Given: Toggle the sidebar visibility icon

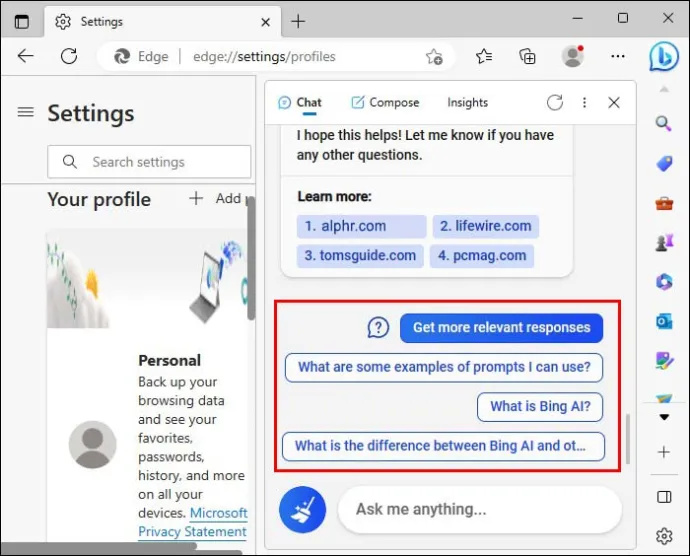Looking at the screenshot, I should (x=664, y=497).
